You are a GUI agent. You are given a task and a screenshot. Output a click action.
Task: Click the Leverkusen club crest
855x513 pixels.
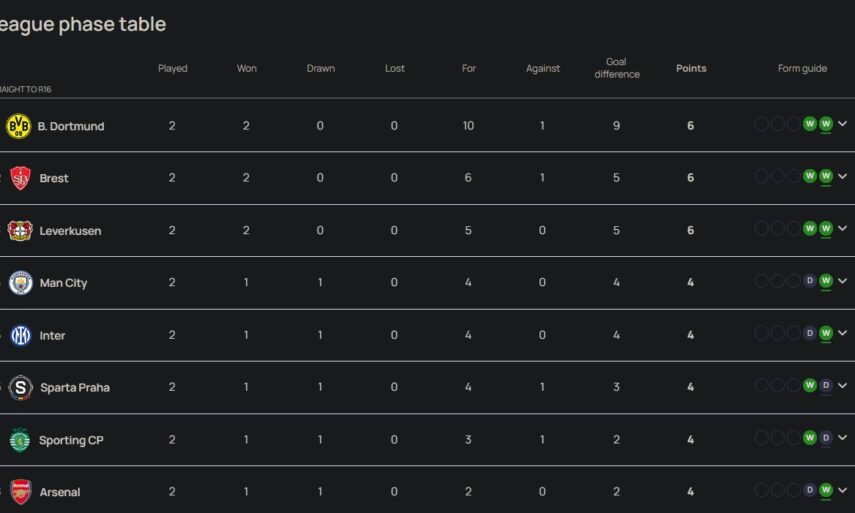(20, 231)
